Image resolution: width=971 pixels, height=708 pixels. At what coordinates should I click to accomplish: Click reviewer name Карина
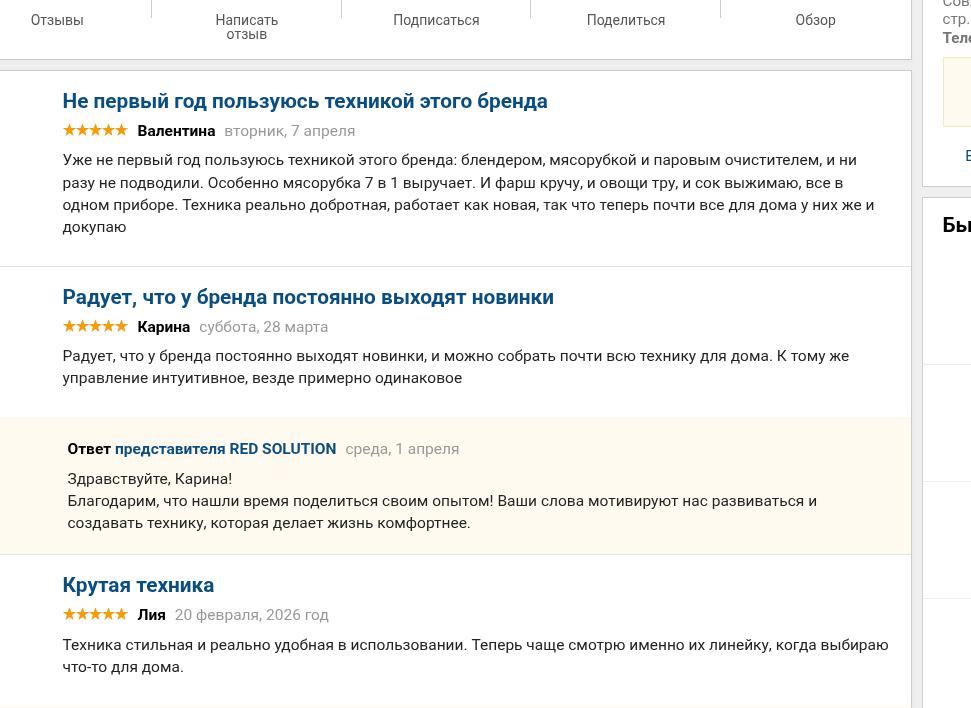pyautogui.click(x=164, y=327)
